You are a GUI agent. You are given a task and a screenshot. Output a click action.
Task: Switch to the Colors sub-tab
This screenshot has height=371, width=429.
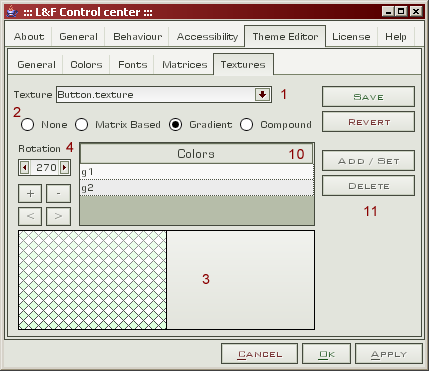(x=86, y=64)
